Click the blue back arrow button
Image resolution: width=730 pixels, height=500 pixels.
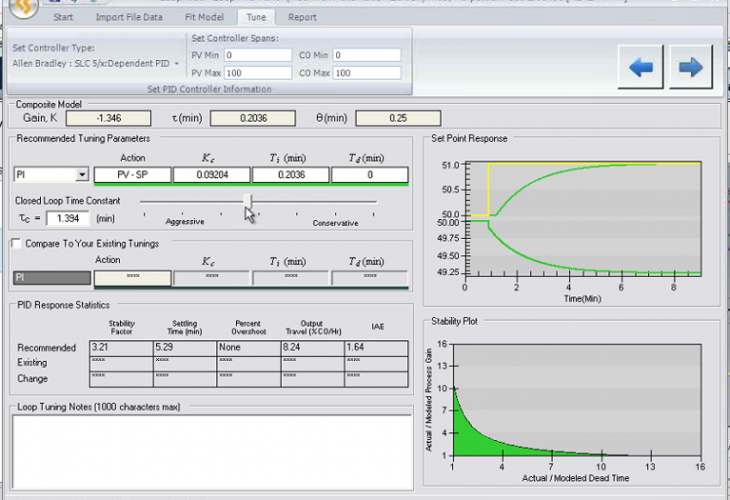(641, 67)
